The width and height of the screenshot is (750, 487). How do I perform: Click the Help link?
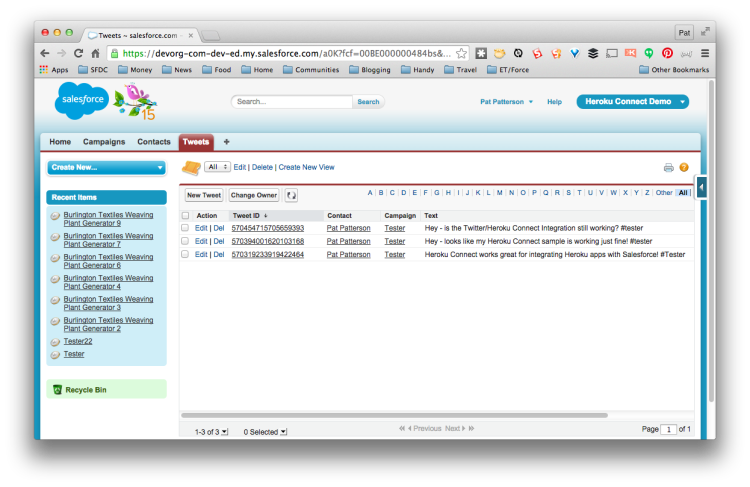click(554, 102)
